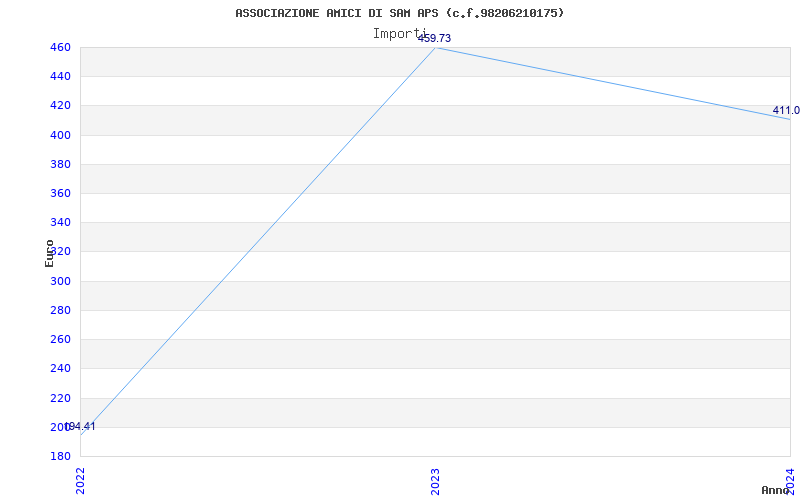The image size is (800, 500).
Task: Click the 194.41 data label for 2022
Action: click(80, 427)
